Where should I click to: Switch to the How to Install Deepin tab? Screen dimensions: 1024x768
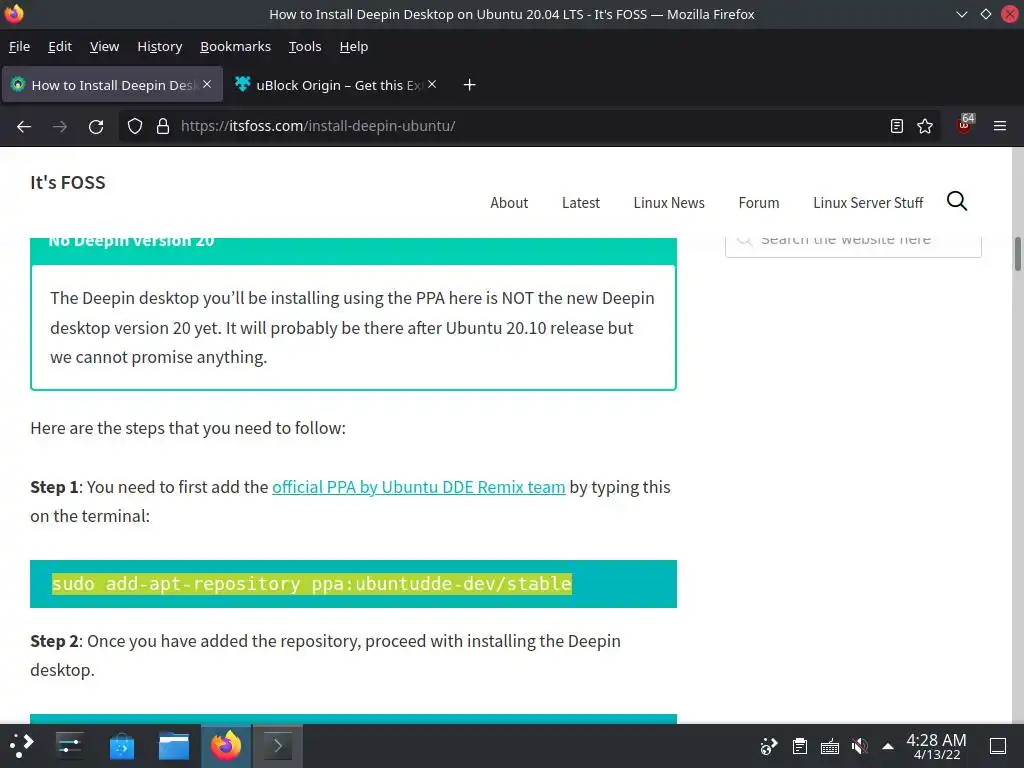112,85
